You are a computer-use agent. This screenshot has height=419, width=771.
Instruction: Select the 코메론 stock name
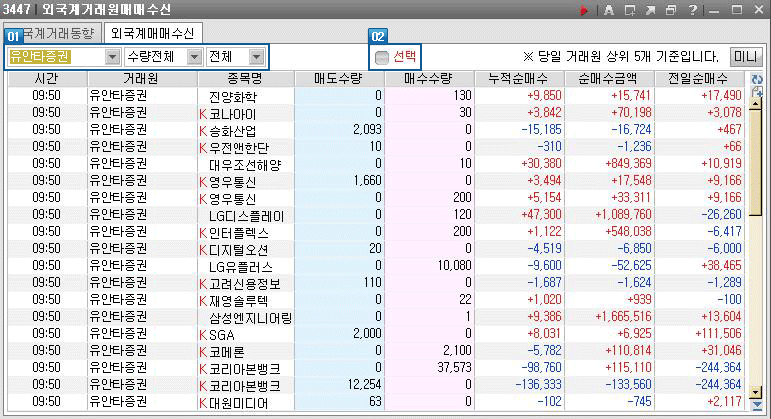tap(227, 352)
